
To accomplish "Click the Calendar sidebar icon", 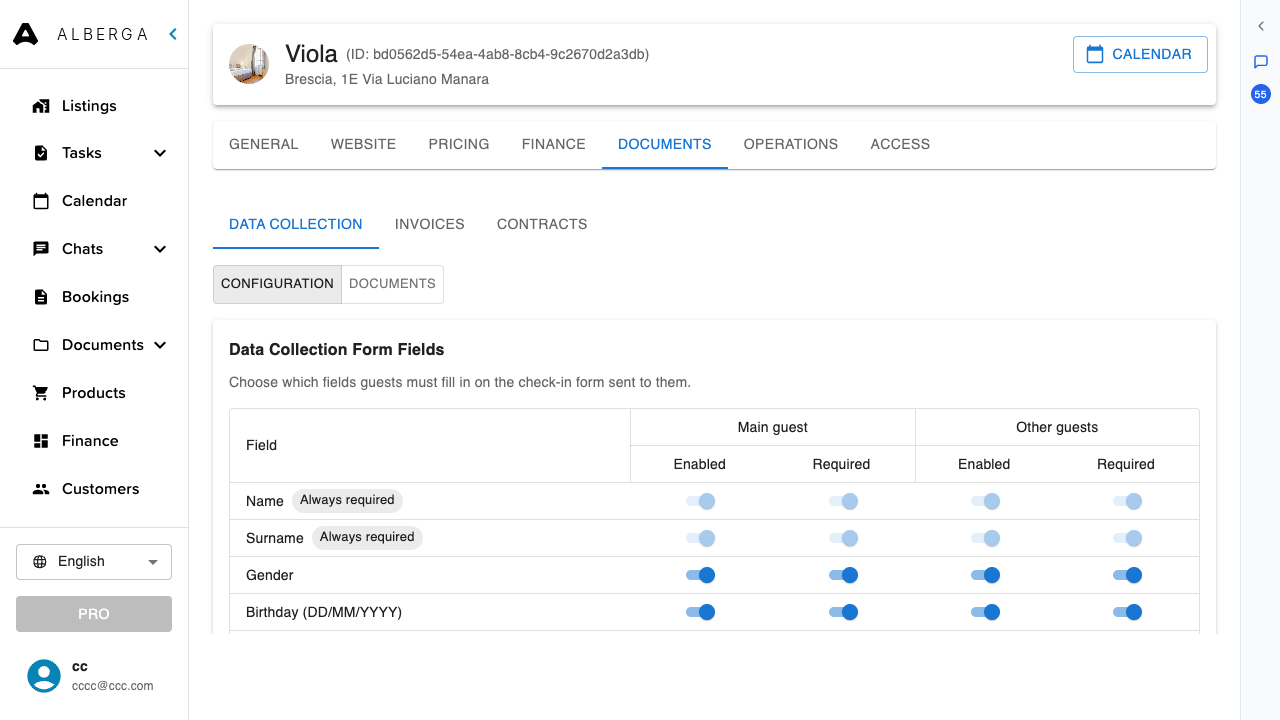I will (41, 201).
